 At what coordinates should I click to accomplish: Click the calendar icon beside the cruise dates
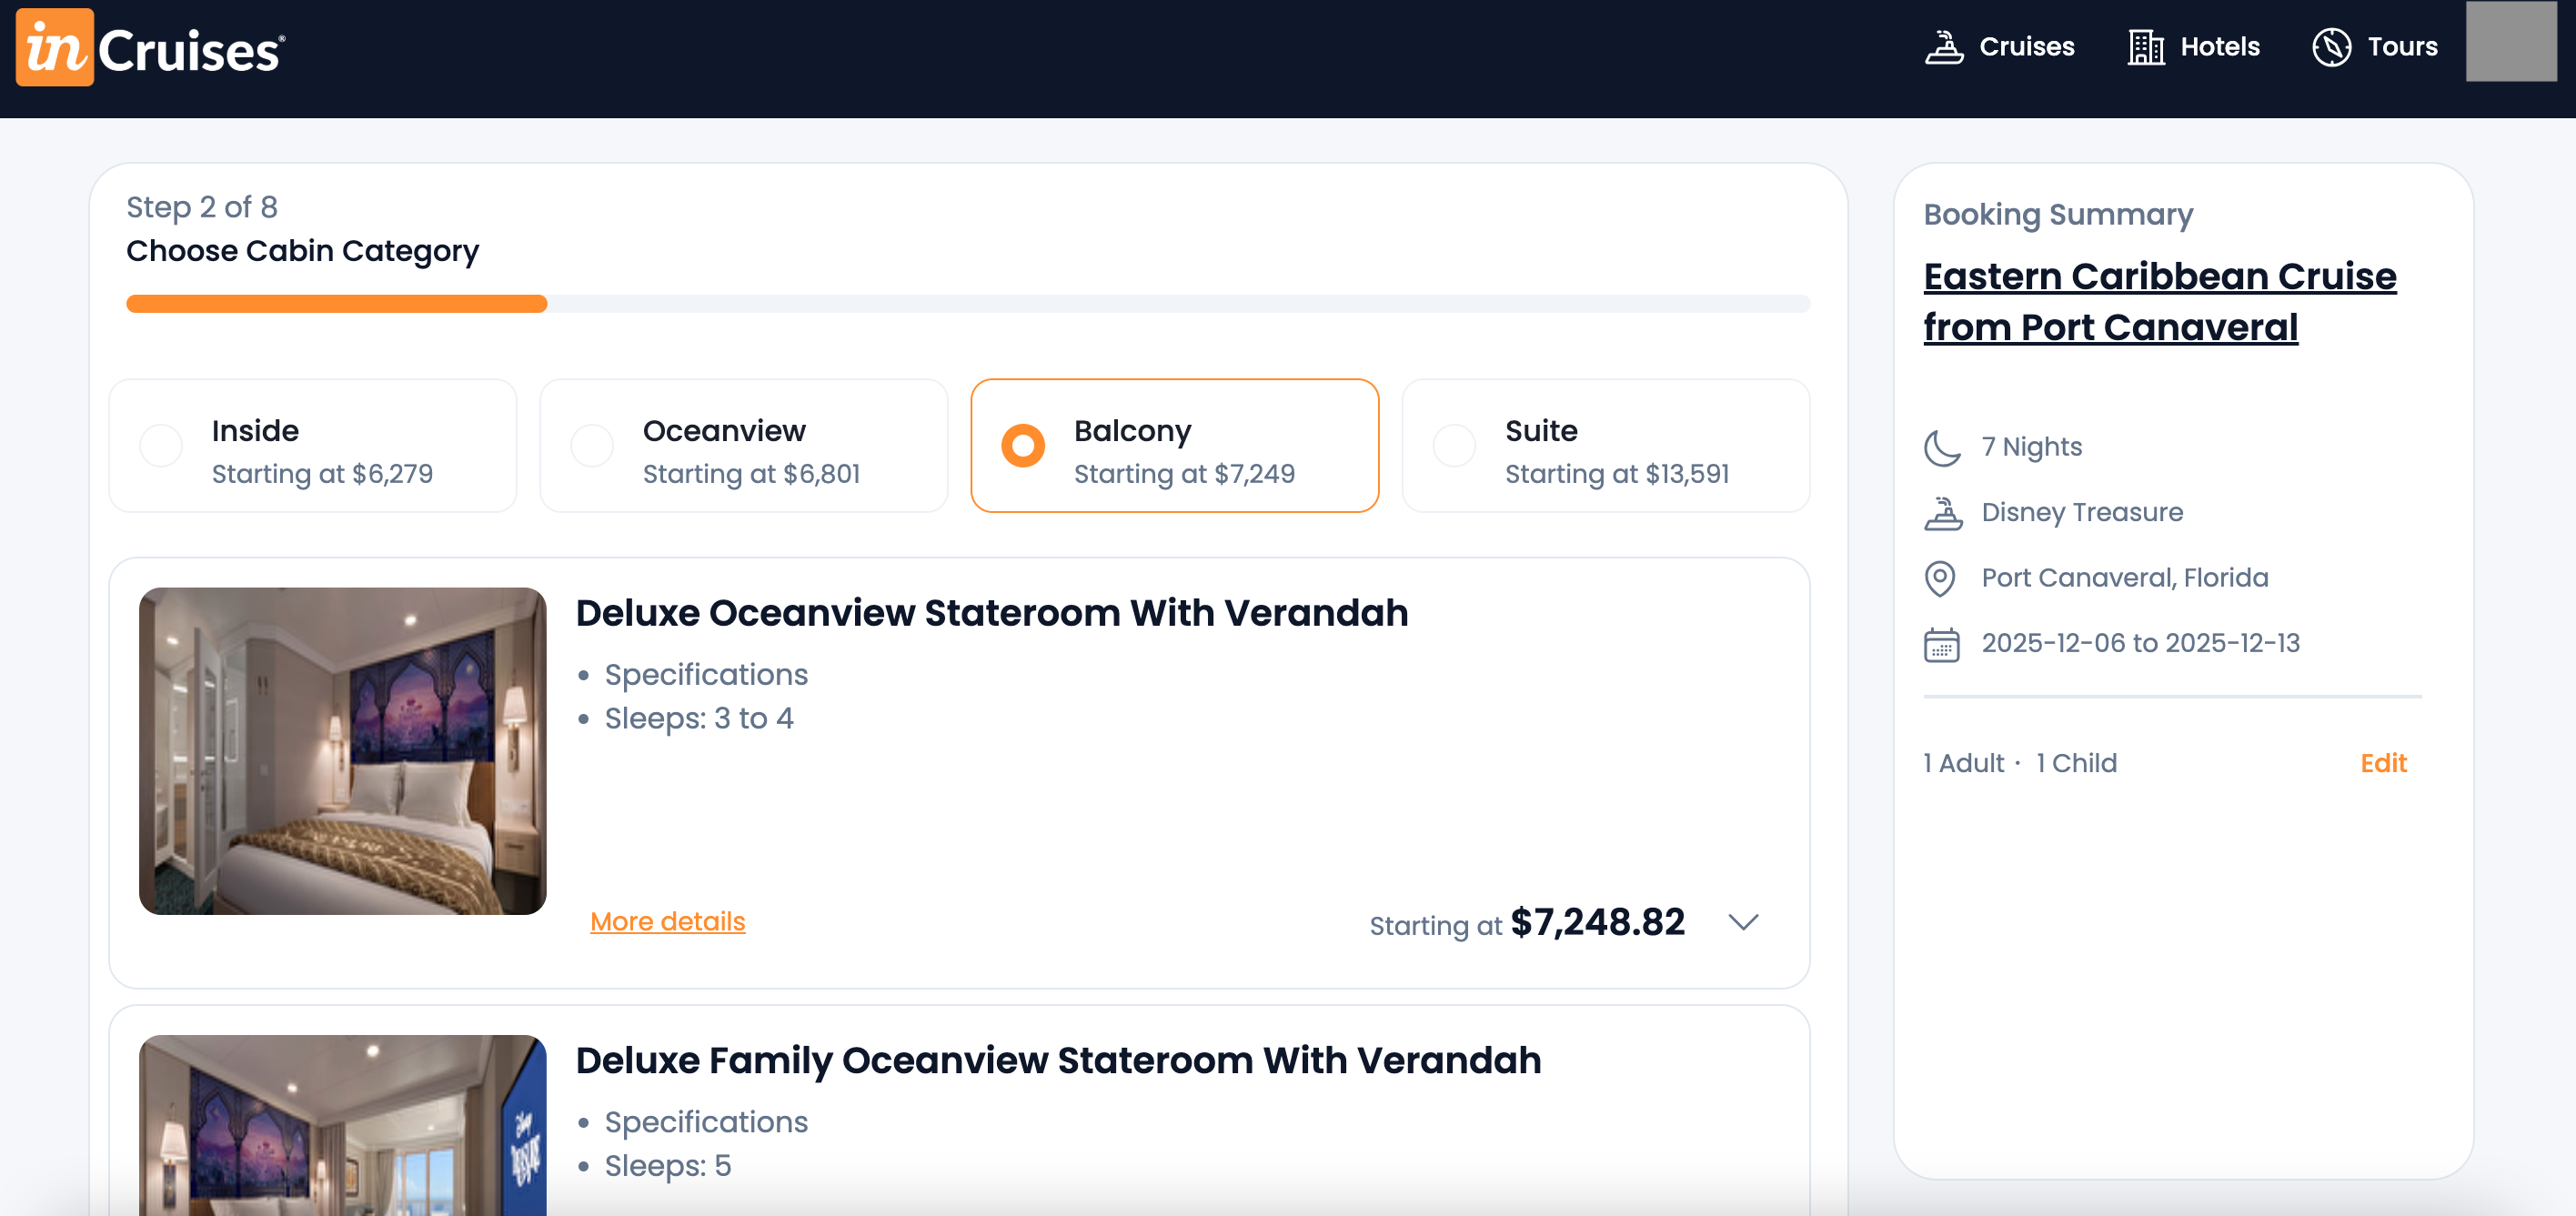1941,644
